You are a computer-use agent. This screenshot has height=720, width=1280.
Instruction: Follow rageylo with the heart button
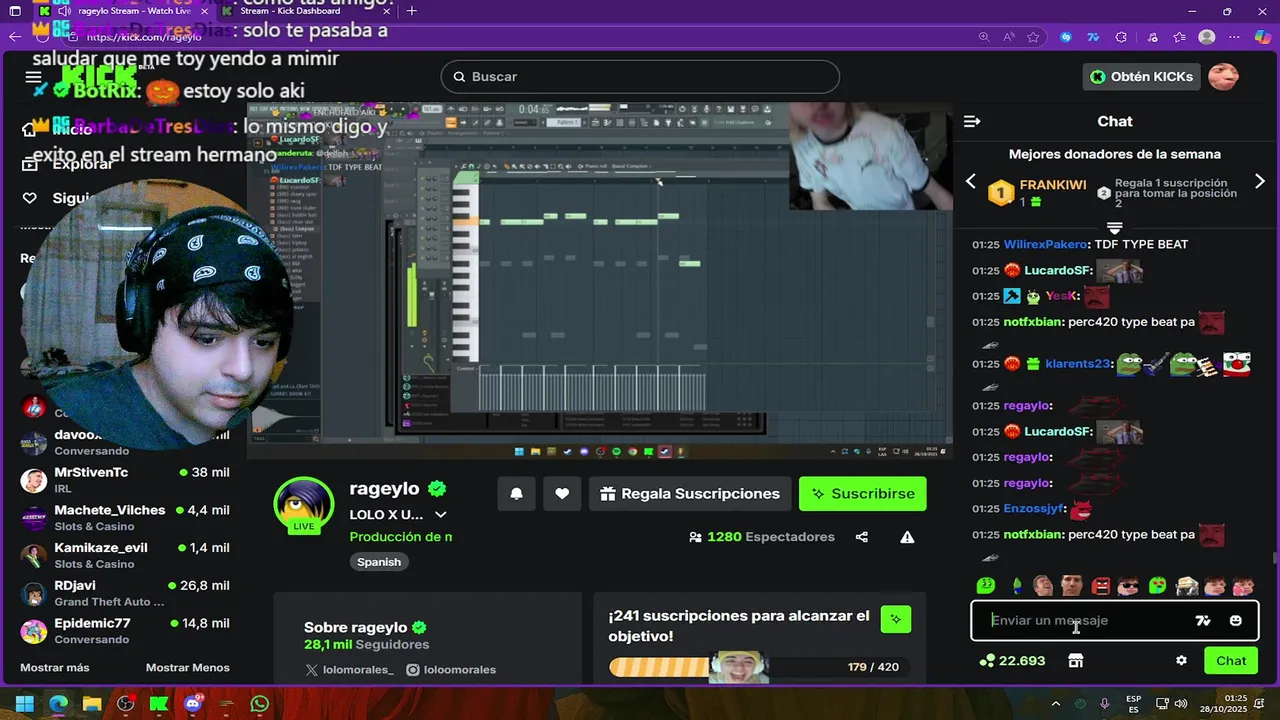(562, 494)
